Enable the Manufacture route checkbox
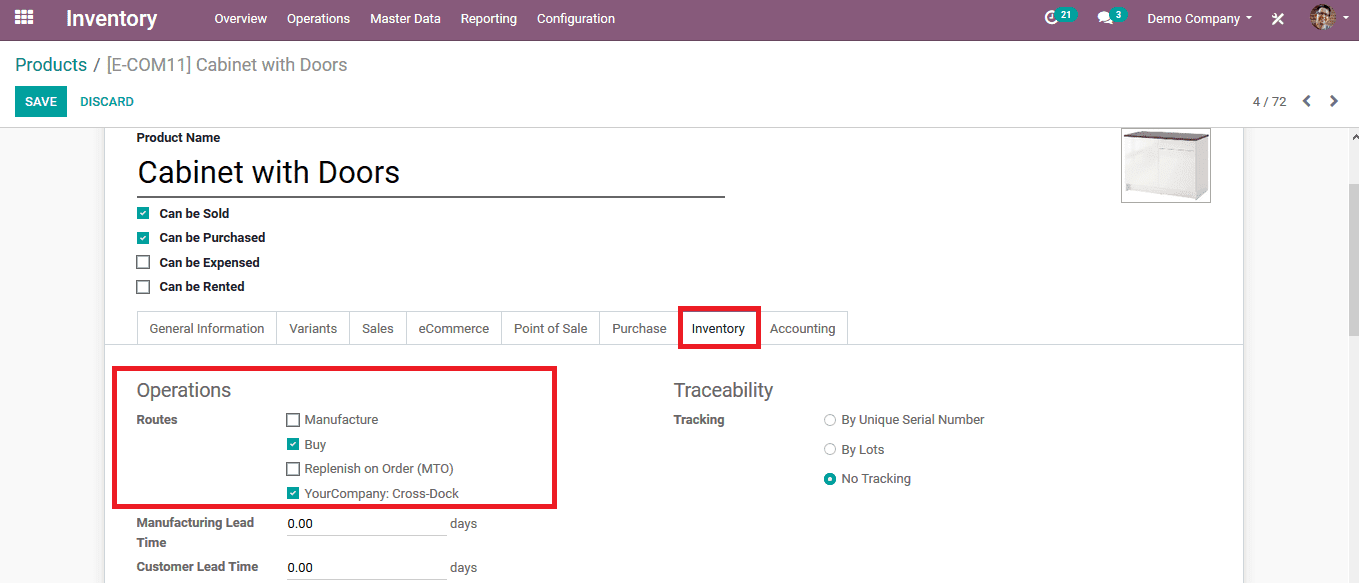Screen dimensions: 1359x583 (293, 420)
